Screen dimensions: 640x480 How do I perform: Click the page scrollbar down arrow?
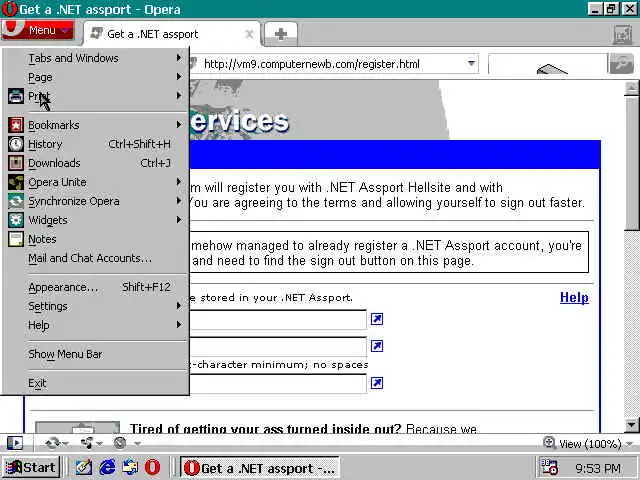(x=632, y=424)
